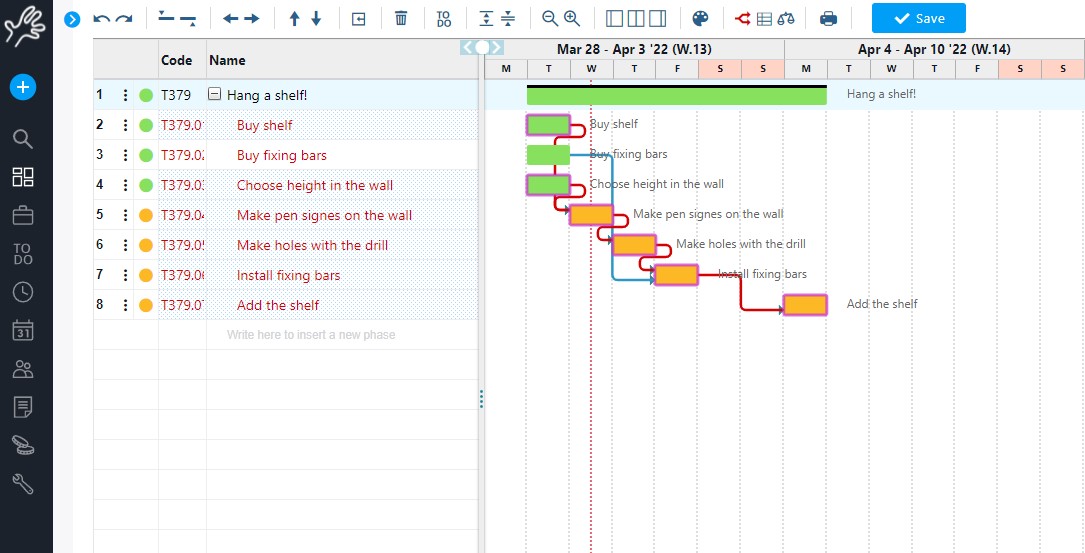
Task: Click the trash can delete icon
Action: click(401, 18)
